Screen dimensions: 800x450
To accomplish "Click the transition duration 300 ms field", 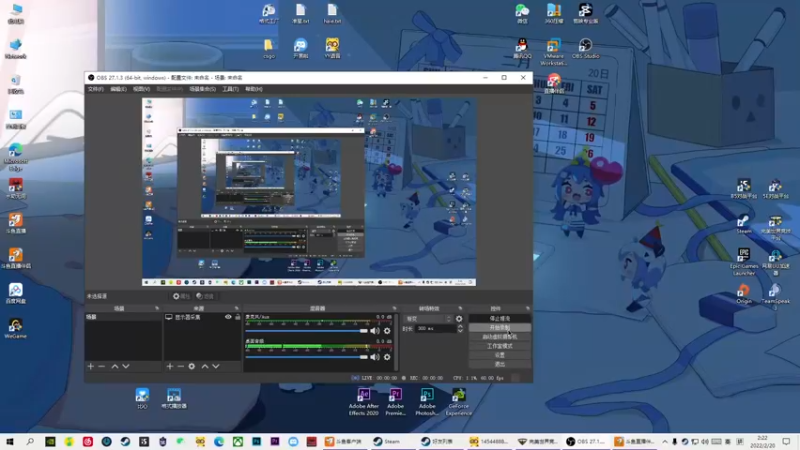I will tap(435, 329).
